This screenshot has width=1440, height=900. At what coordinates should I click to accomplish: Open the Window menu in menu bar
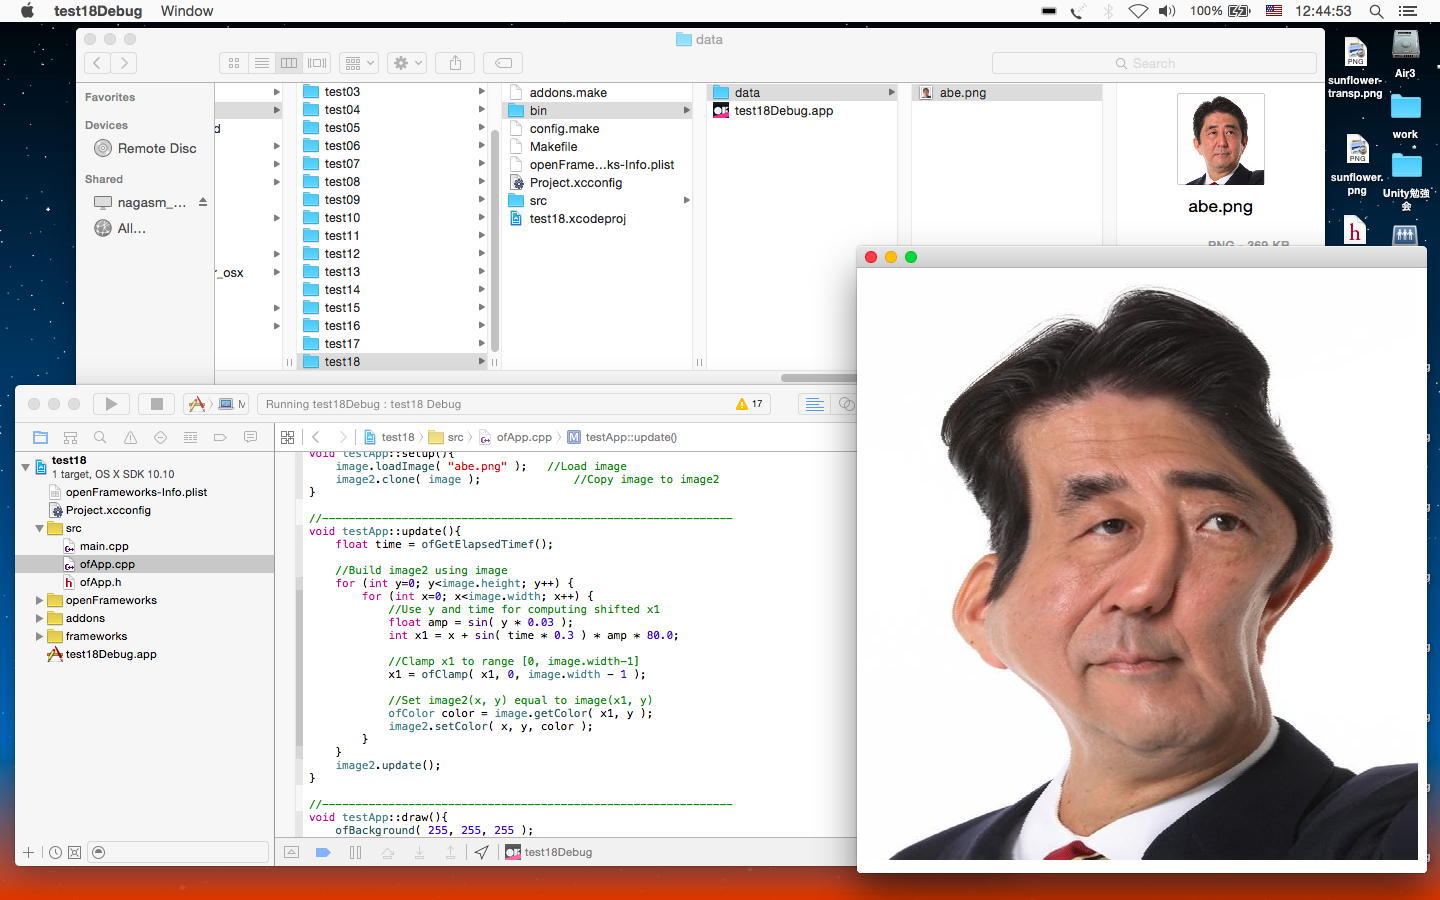[x=187, y=11]
